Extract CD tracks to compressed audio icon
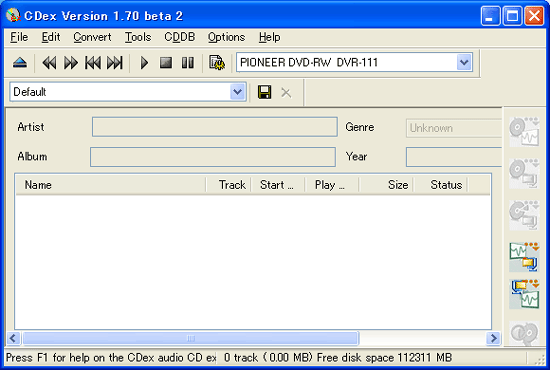This screenshot has width=550, height=370. [x=524, y=173]
